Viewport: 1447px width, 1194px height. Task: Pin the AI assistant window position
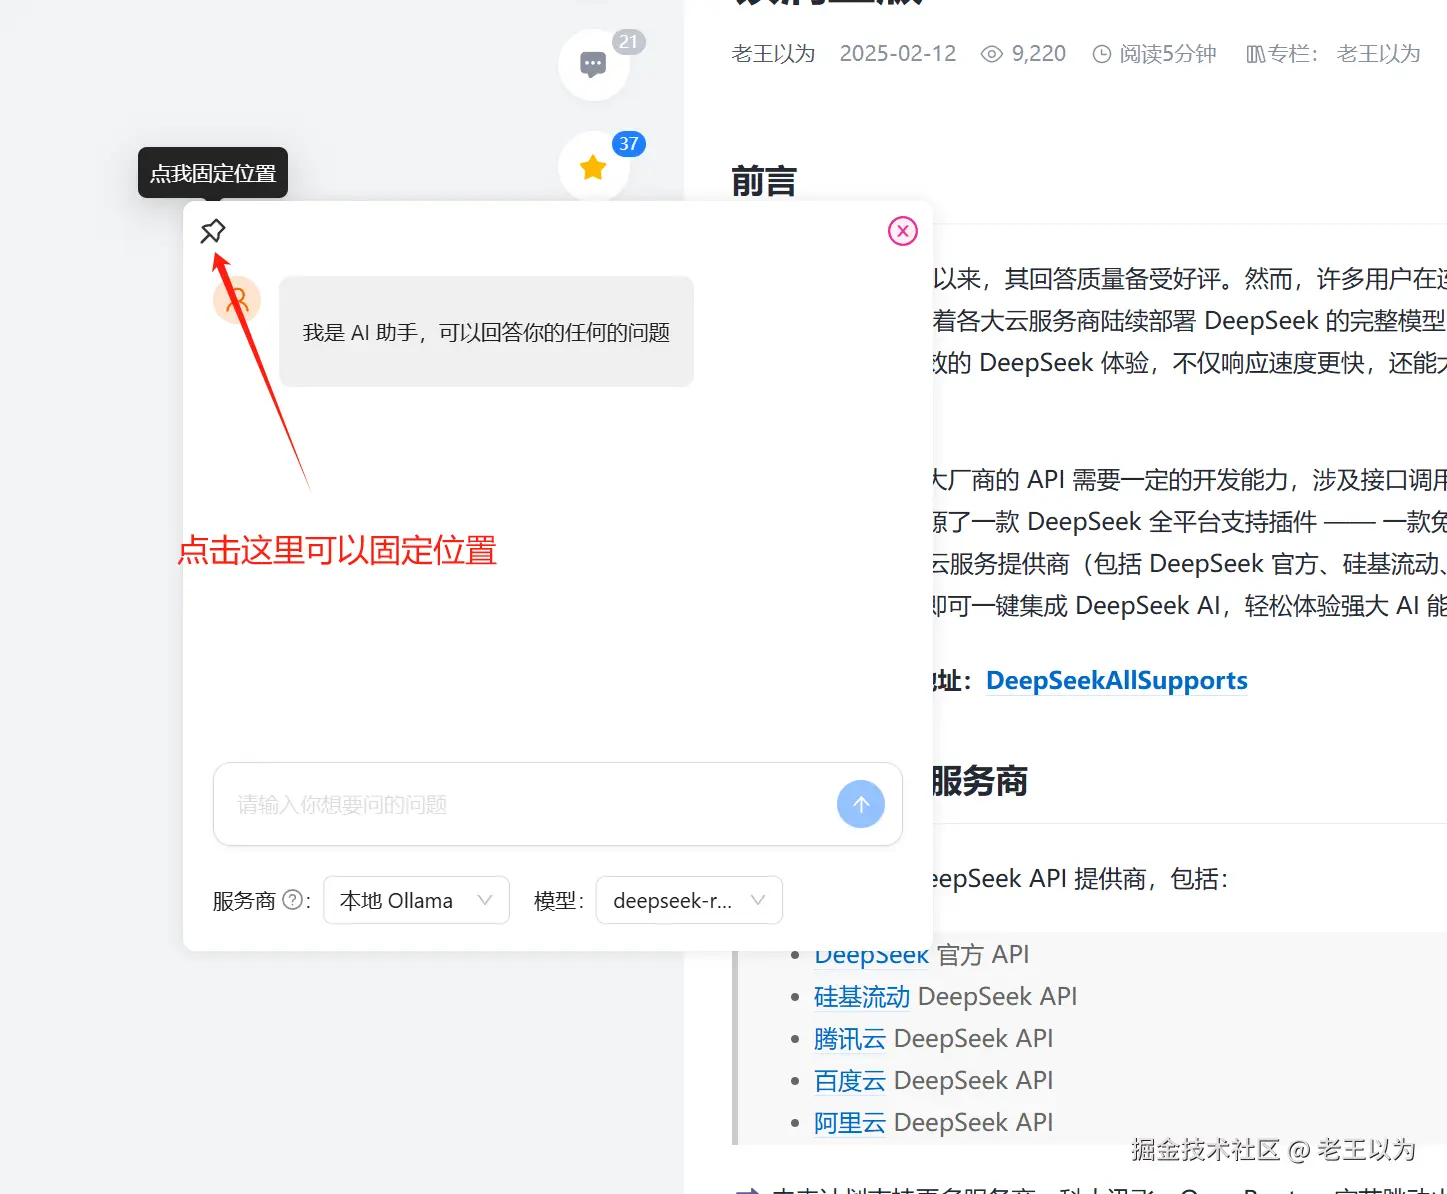click(213, 230)
